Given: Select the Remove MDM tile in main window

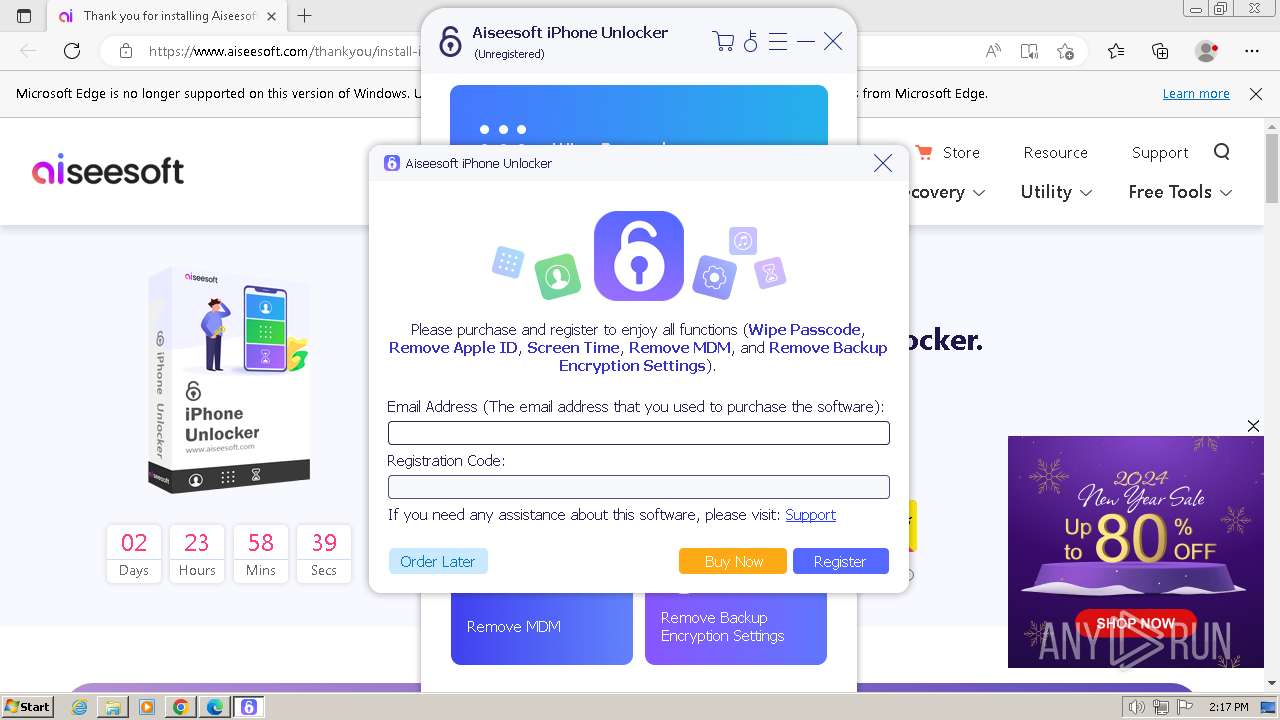Looking at the screenshot, I should tap(542, 628).
